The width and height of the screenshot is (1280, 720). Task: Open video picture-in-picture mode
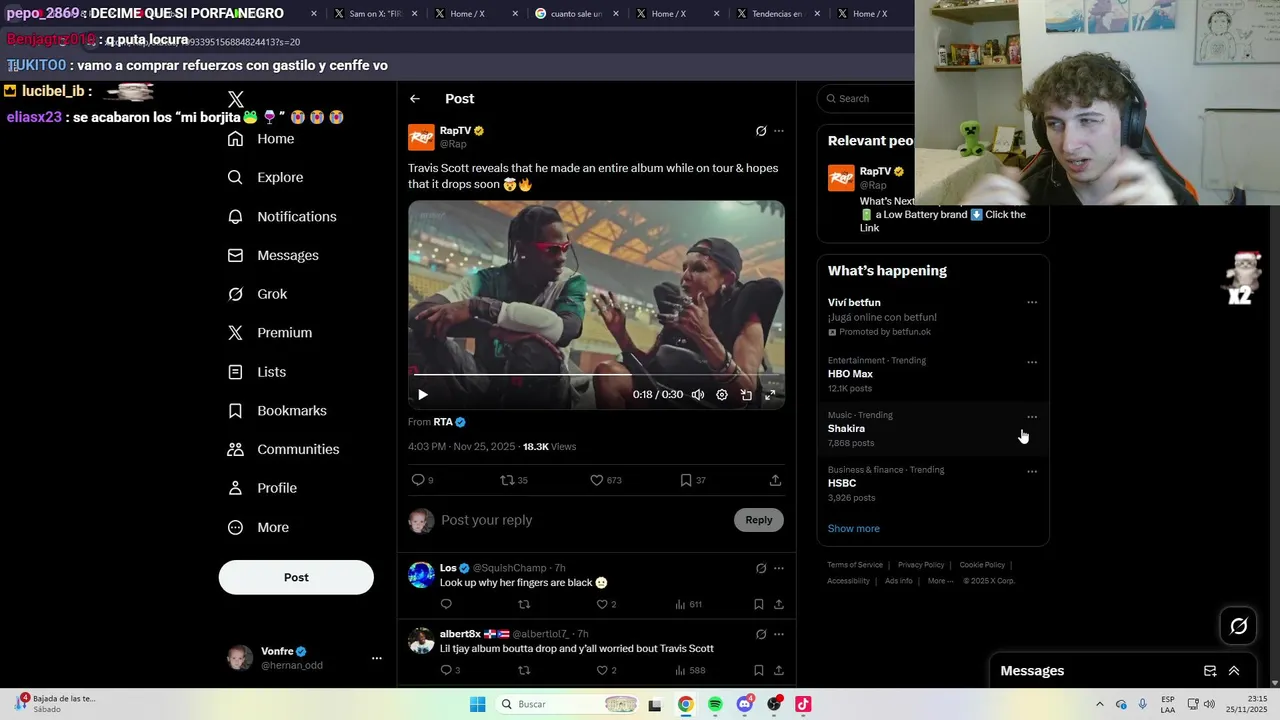[746, 395]
